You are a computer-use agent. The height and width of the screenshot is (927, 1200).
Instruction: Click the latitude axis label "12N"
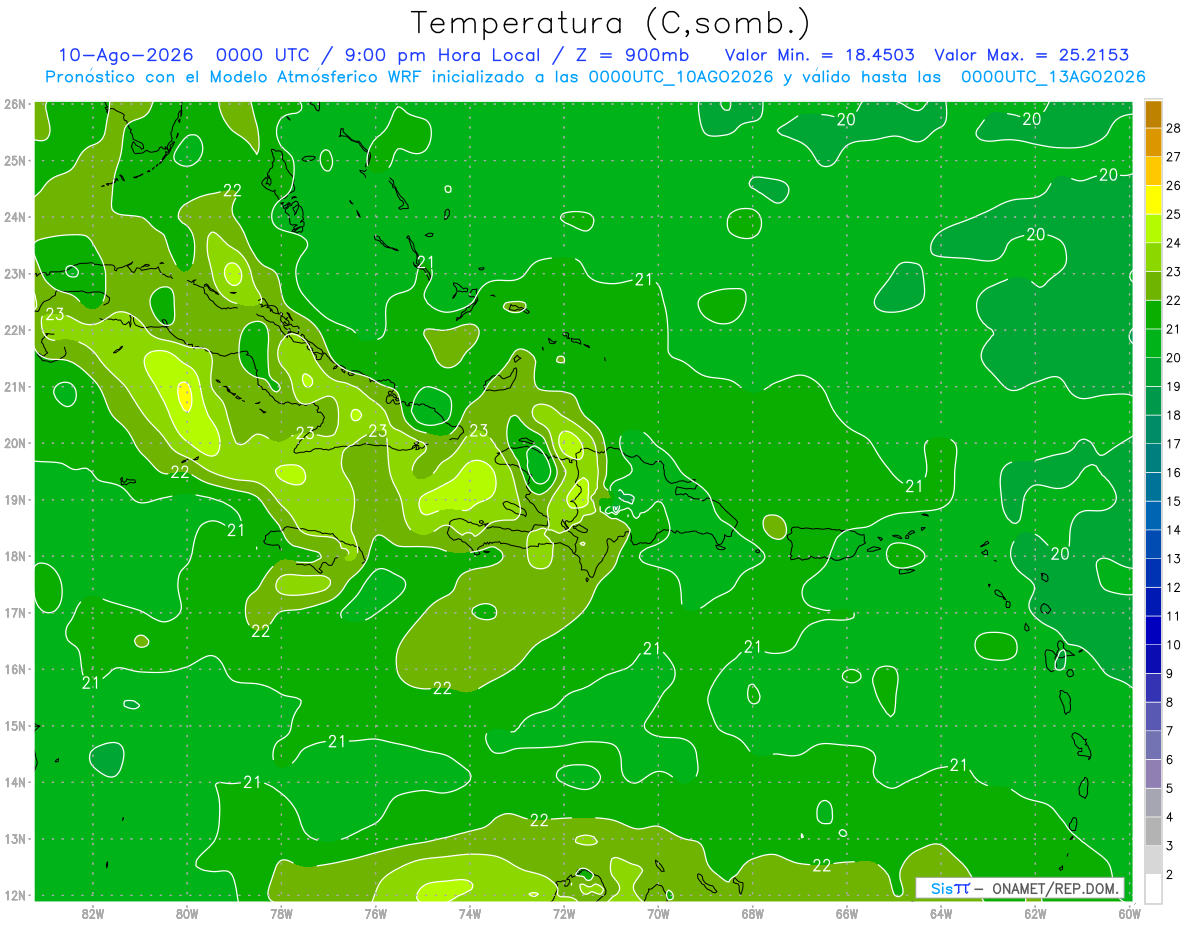15,895
